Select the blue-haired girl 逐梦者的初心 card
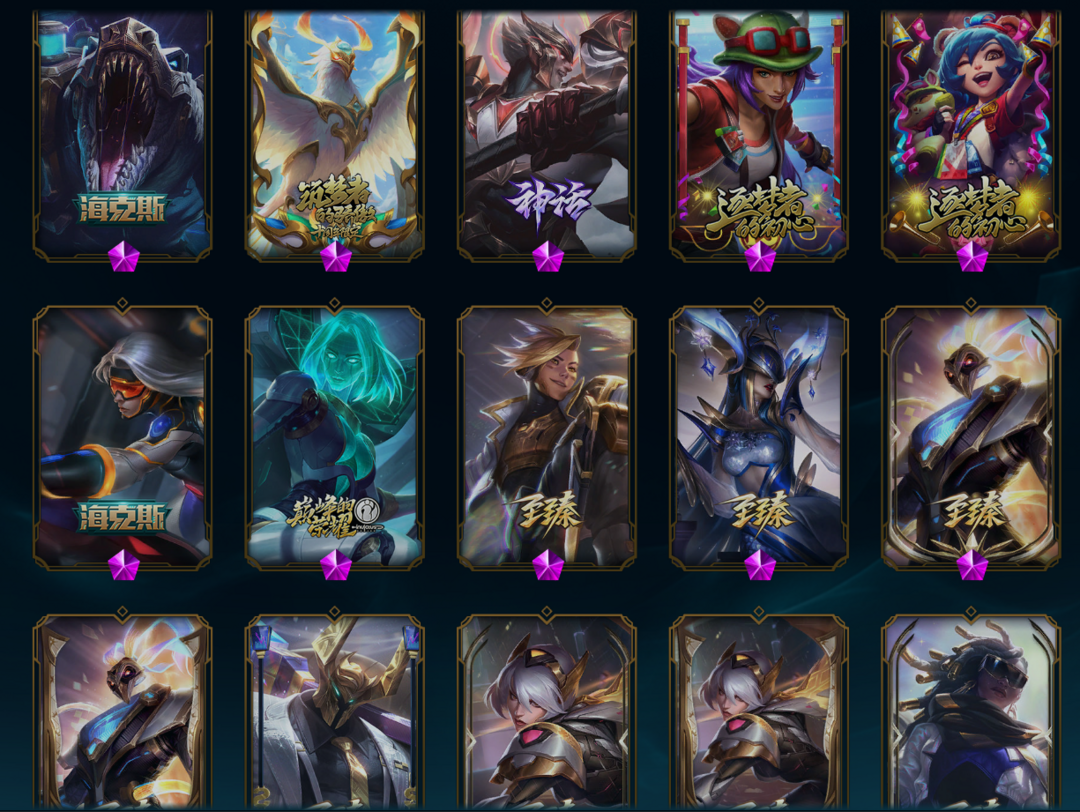Image resolution: width=1080 pixels, height=812 pixels. (x=971, y=134)
